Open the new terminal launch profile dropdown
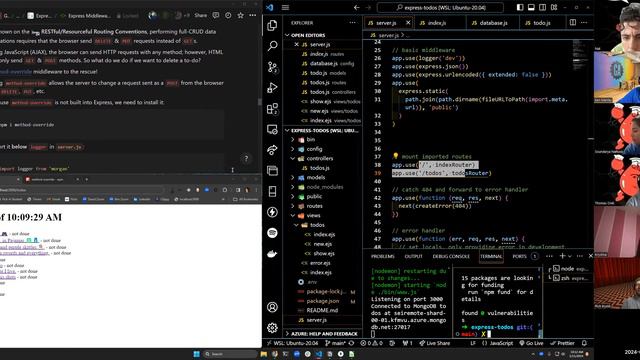 [570, 256]
